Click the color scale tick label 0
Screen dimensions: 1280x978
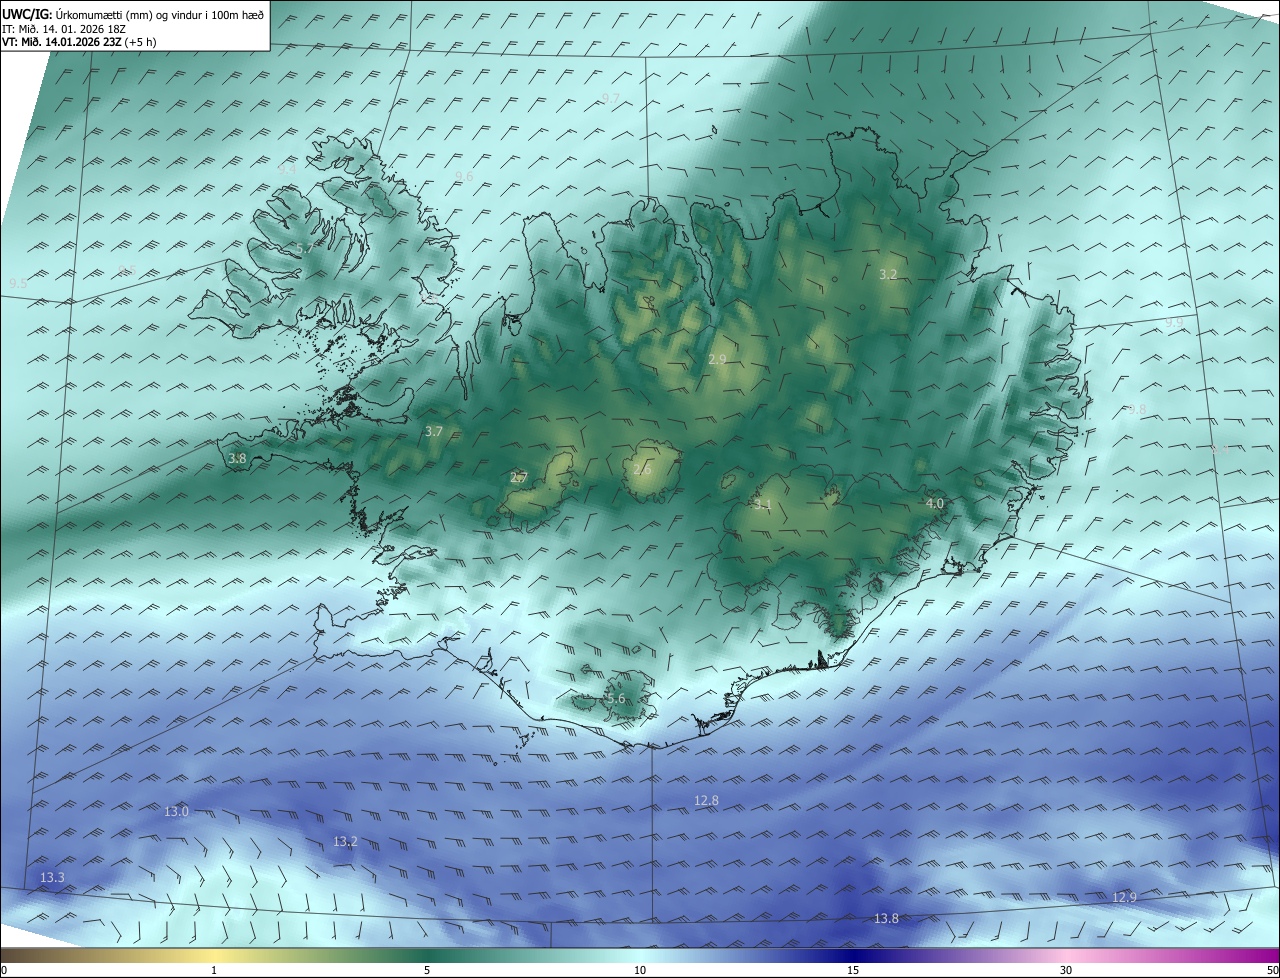coord(4,970)
